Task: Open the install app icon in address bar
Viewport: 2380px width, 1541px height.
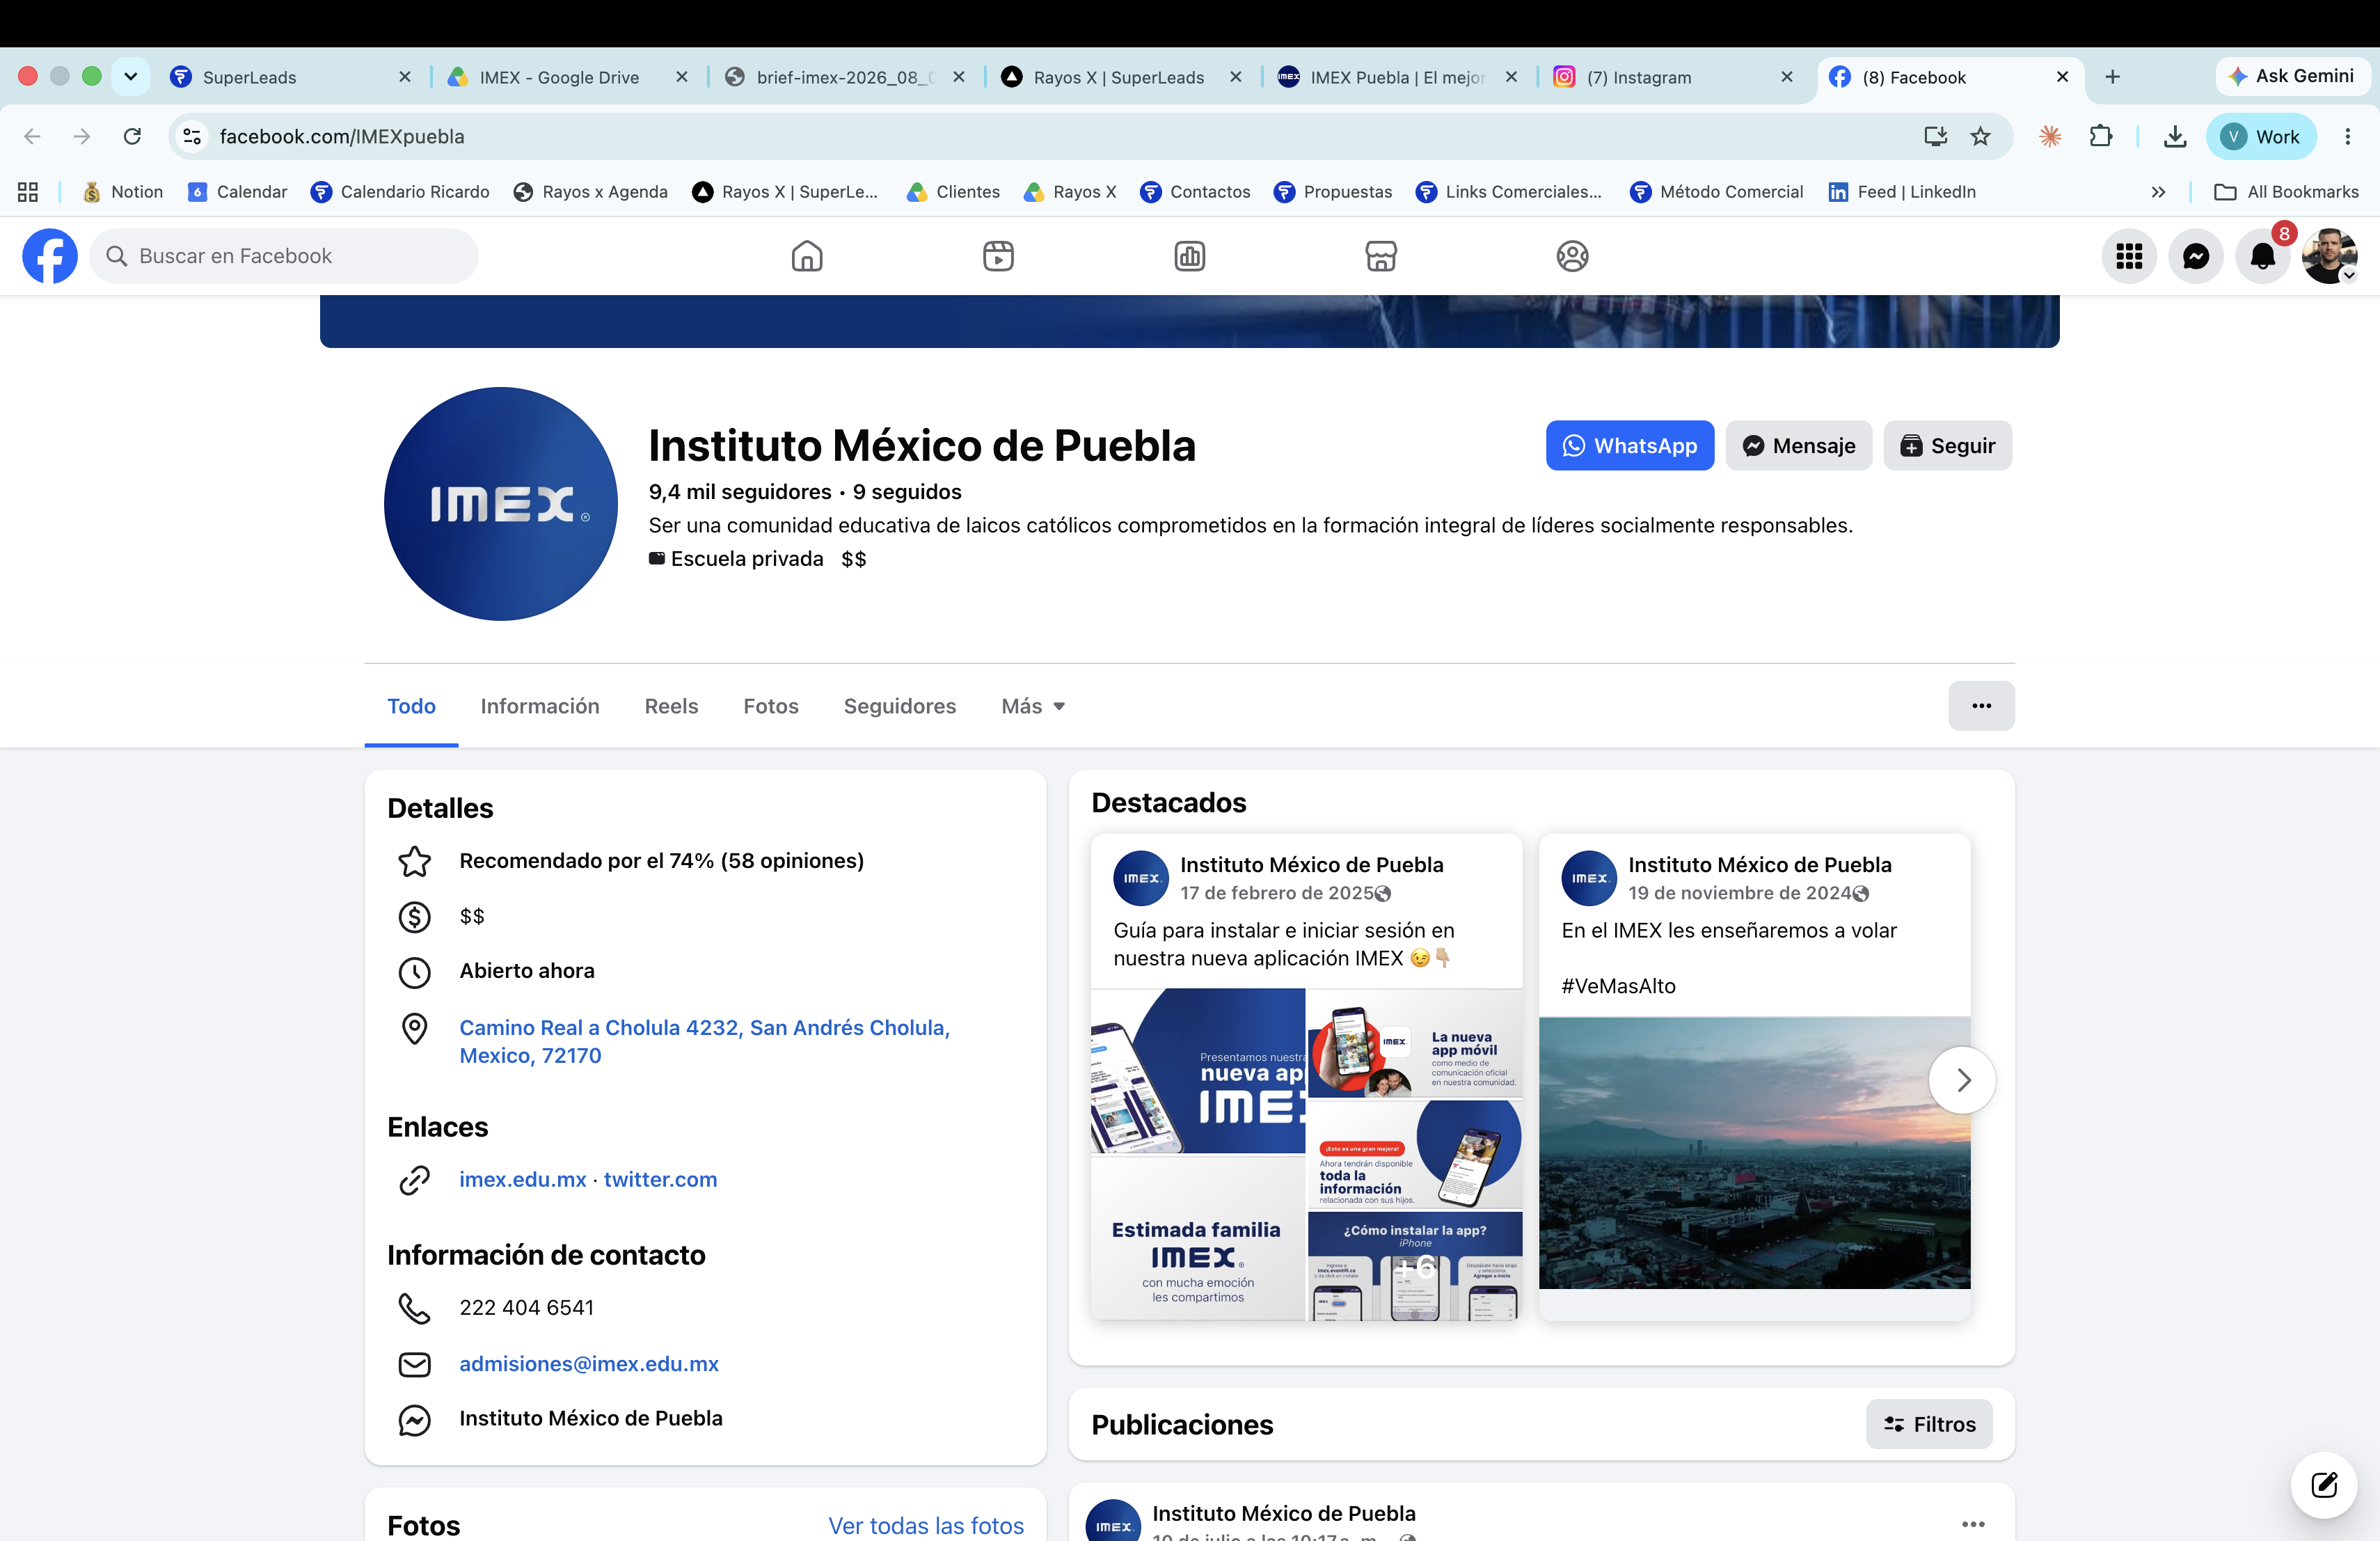Action: coord(1935,136)
